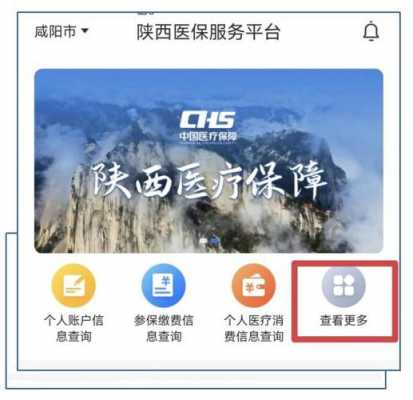
Task: Click the 查看更多 text label
Action: point(344,321)
